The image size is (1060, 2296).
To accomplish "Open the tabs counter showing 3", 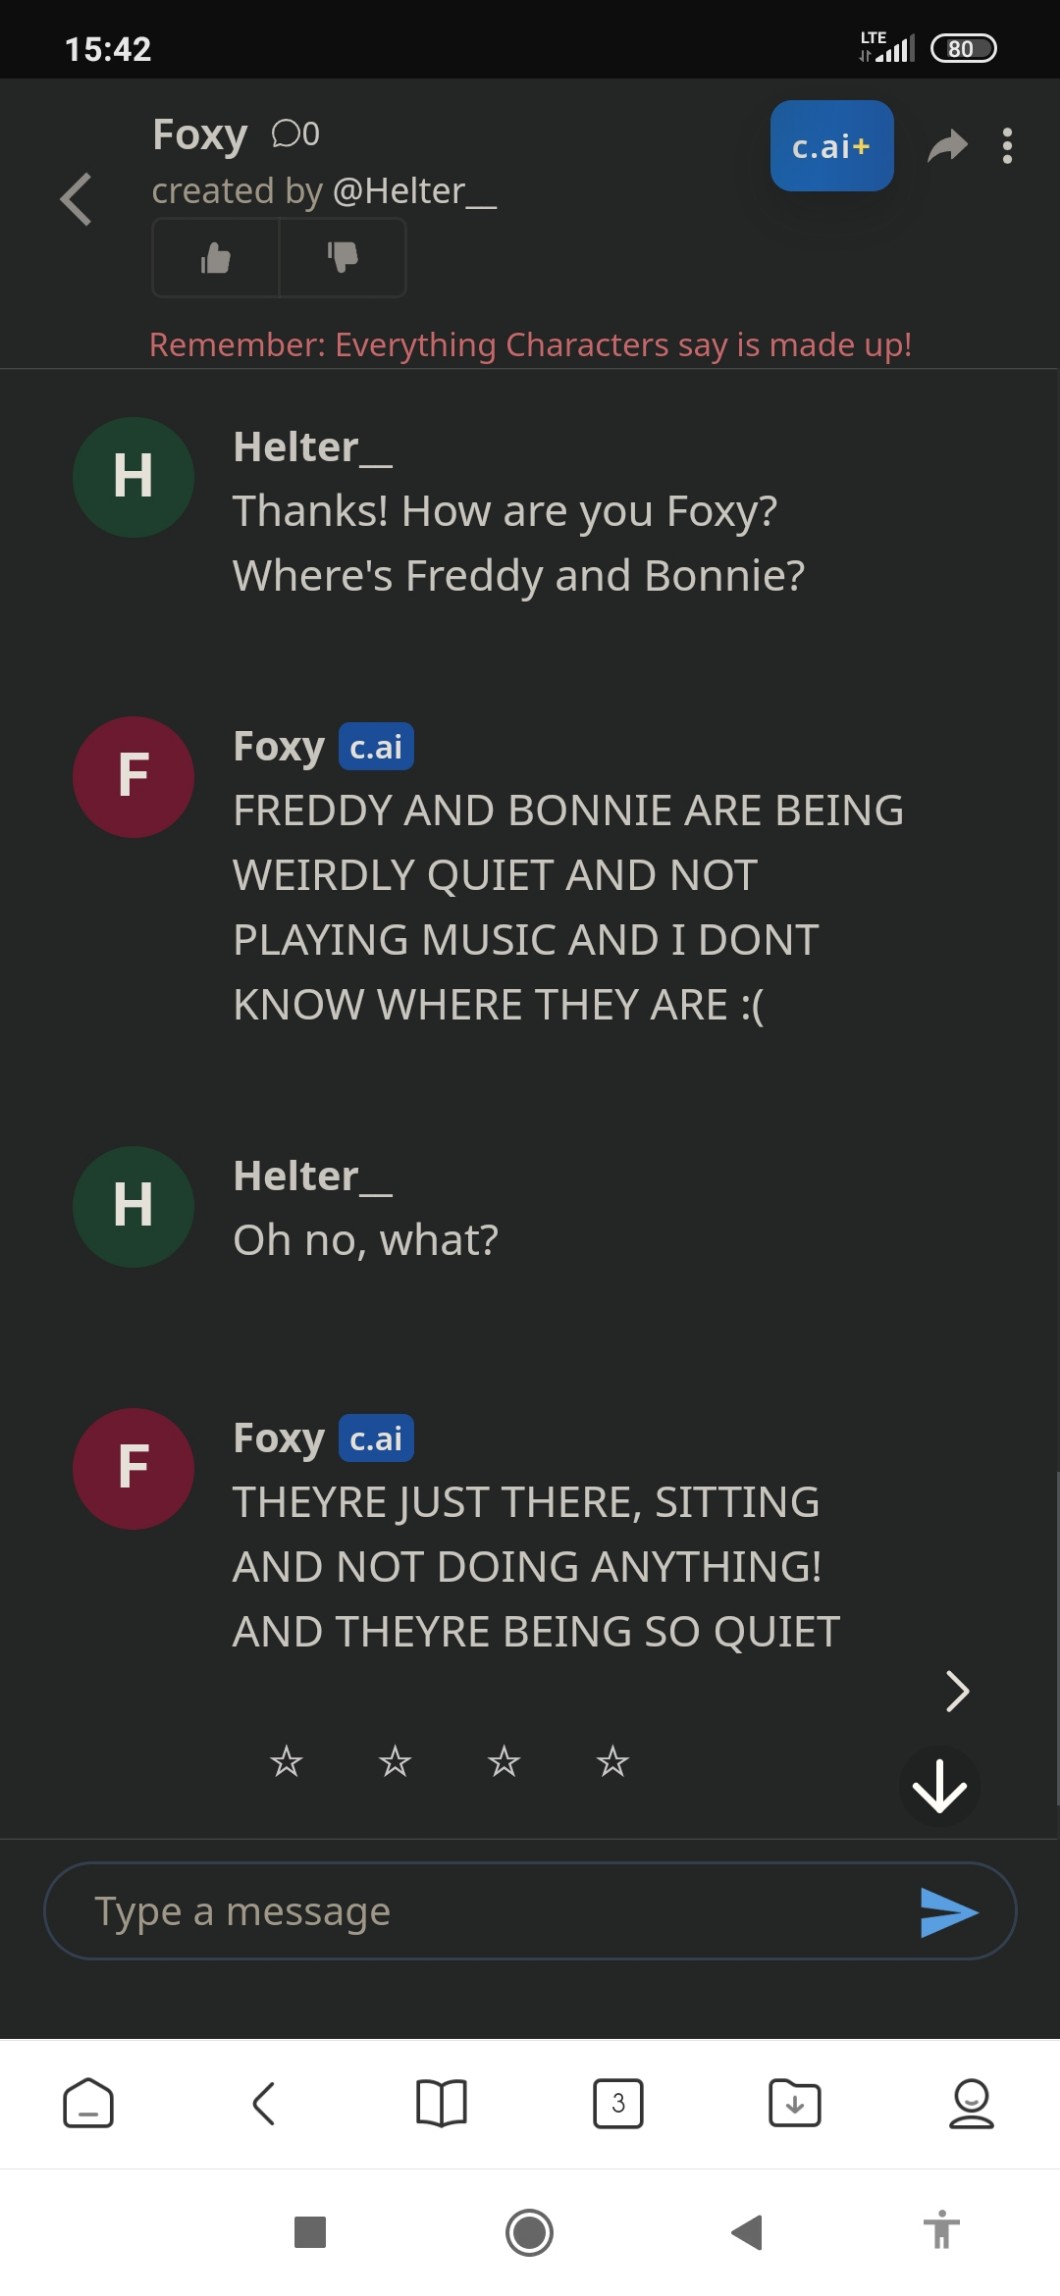I will click(x=618, y=2103).
